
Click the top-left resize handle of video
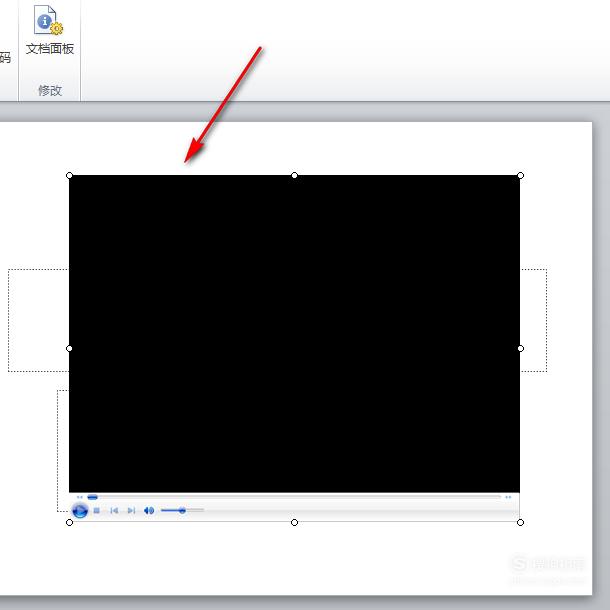[69, 175]
